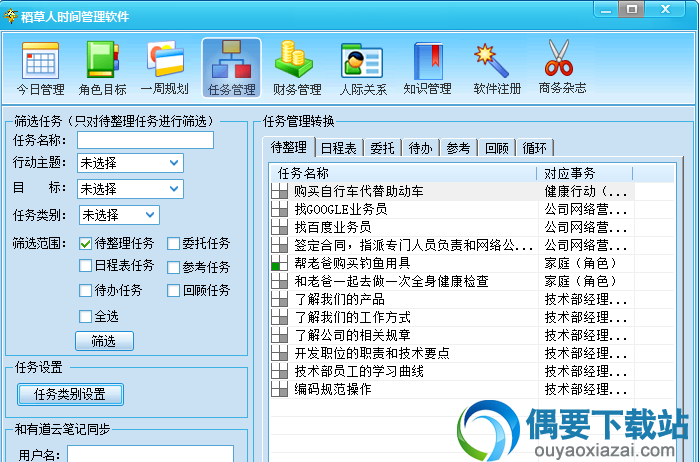The height and width of the screenshot is (462, 700).
Task: Click the app logo icon in title bar
Action: [x=10, y=16]
